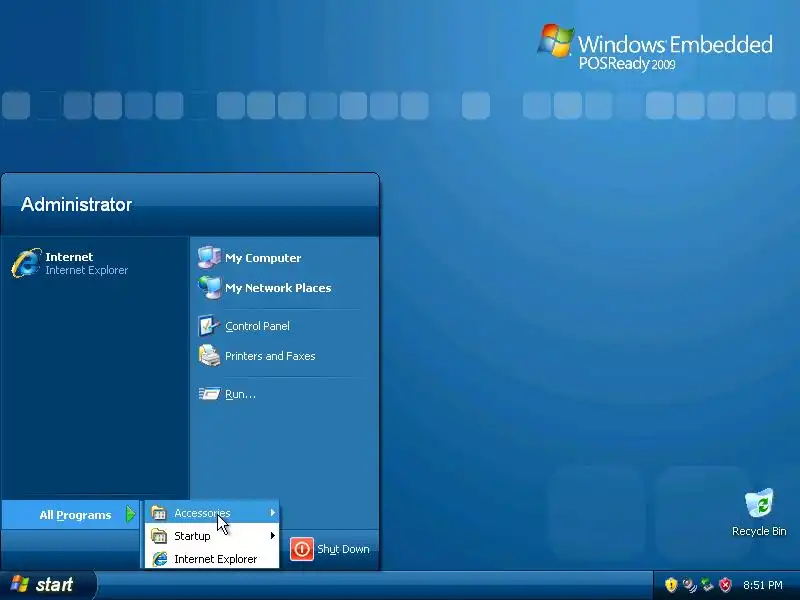The image size is (800, 600).
Task: Click the red security alert tray icon
Action: point(725,585)
